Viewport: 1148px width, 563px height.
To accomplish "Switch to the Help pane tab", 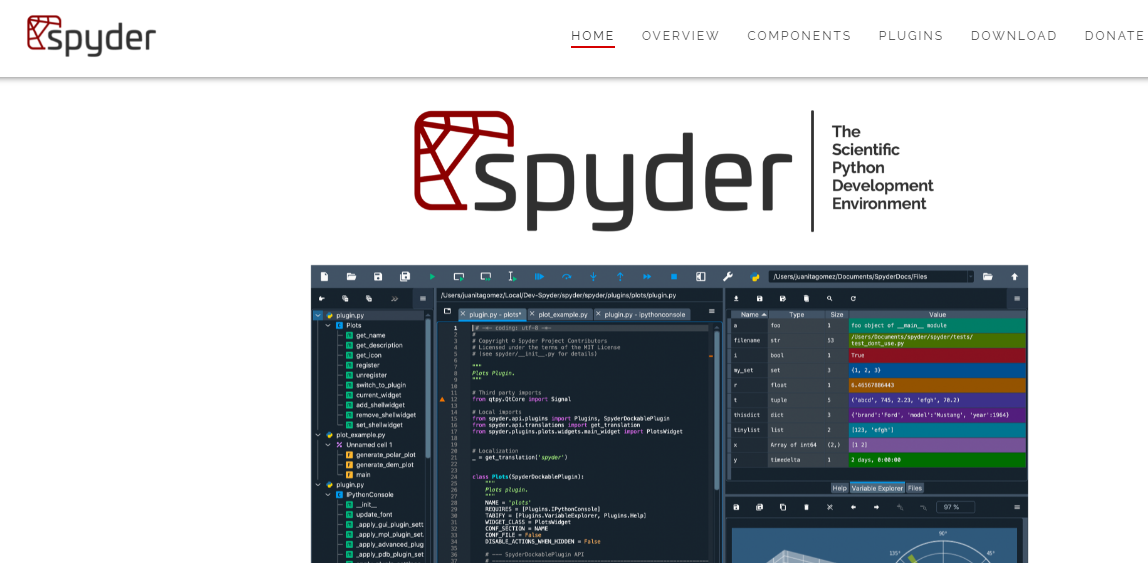I will (x=839, y=488).
